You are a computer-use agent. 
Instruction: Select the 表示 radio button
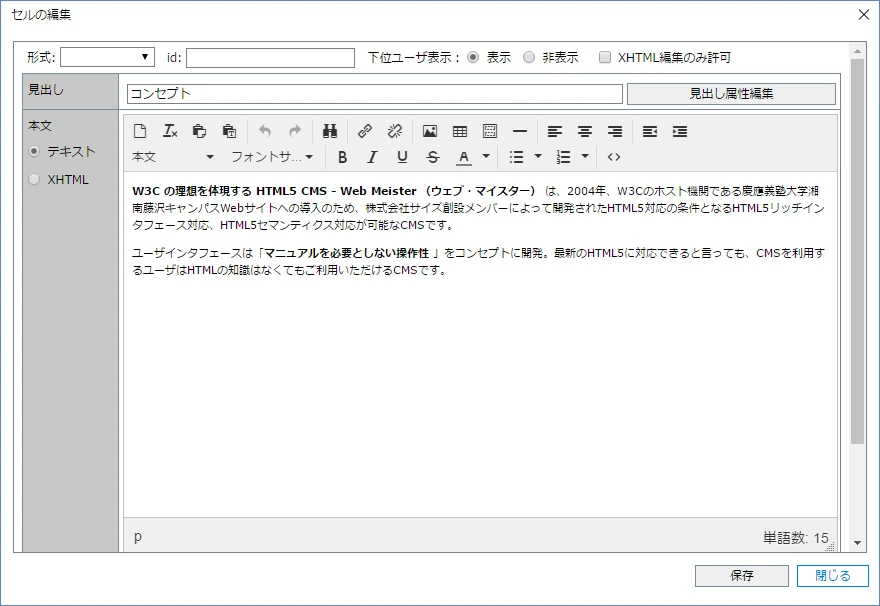[x=473, y=57]
